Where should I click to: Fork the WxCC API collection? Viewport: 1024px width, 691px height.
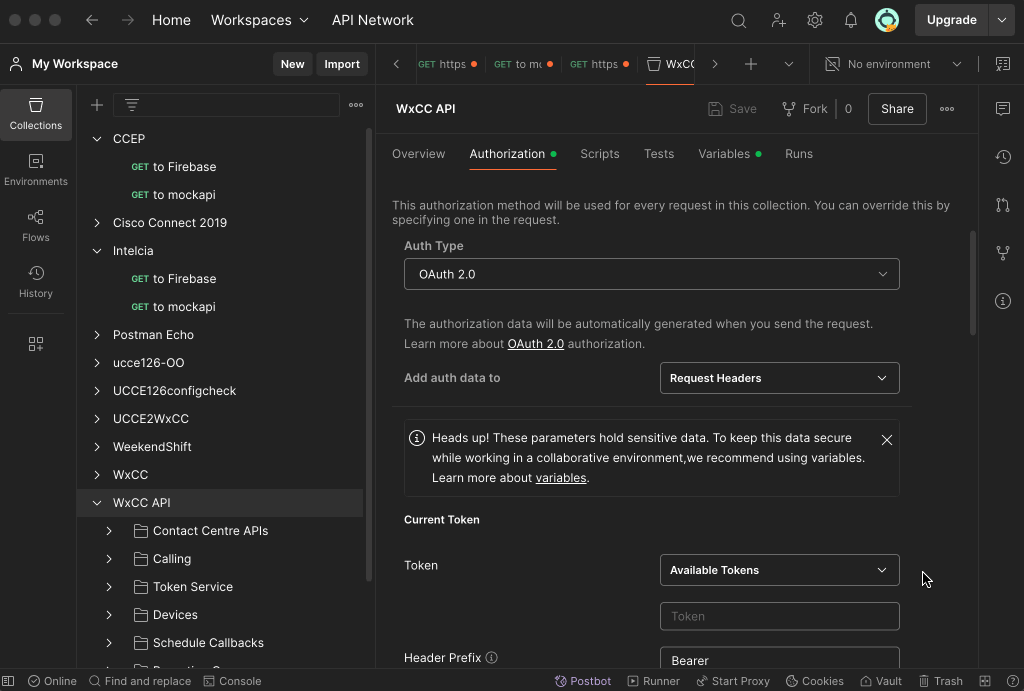[805, 109]
